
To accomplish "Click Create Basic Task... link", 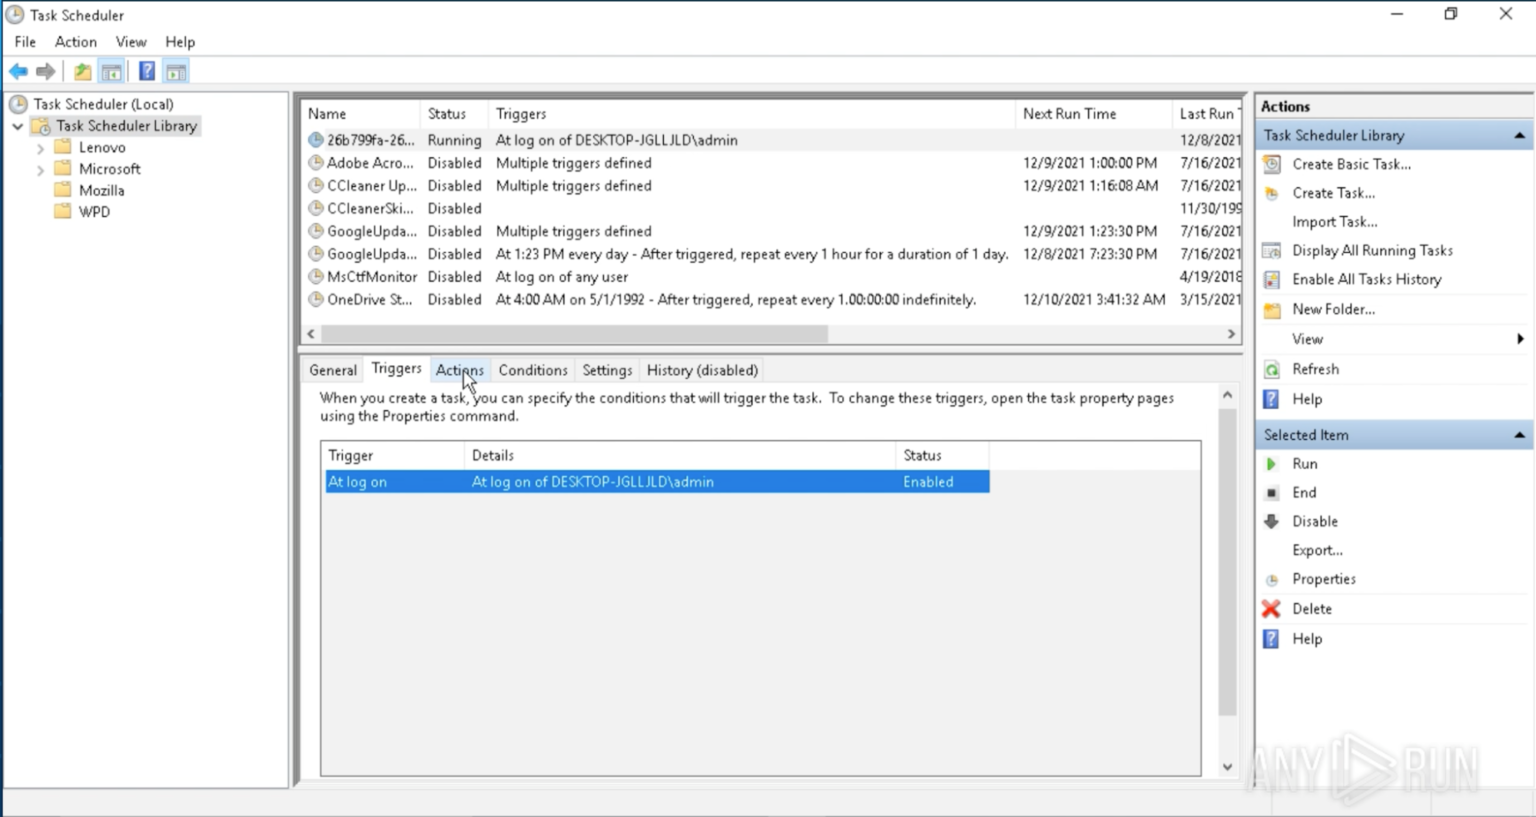I will 1351,164.
